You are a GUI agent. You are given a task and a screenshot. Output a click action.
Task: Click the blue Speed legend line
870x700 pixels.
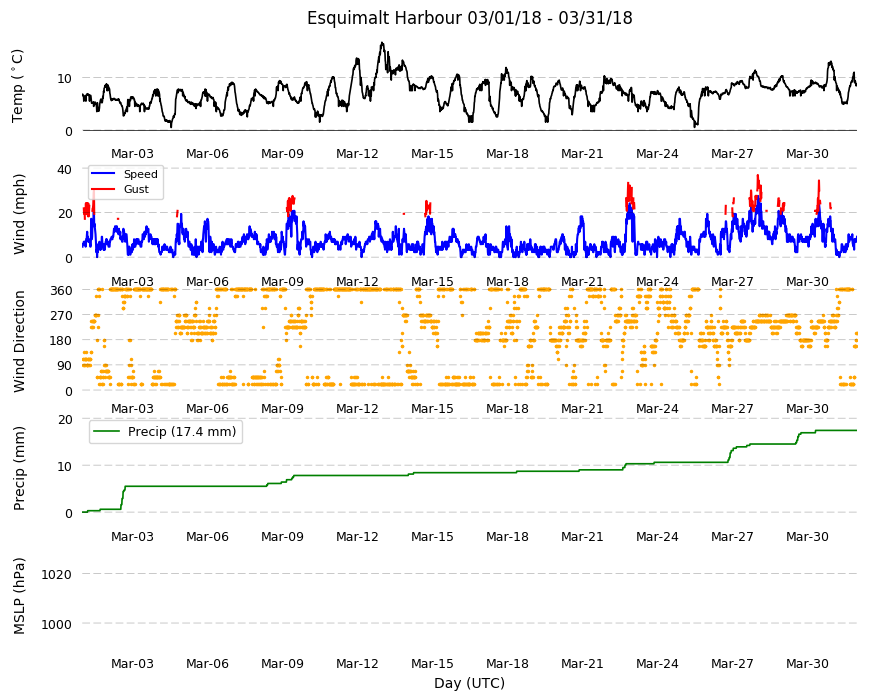(103, 174)
